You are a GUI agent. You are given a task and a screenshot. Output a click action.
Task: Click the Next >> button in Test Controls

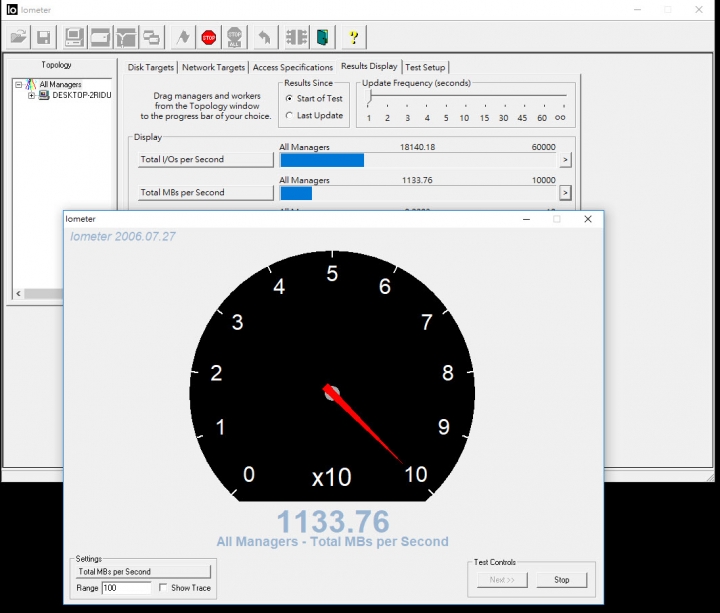(x=502, y=580)
